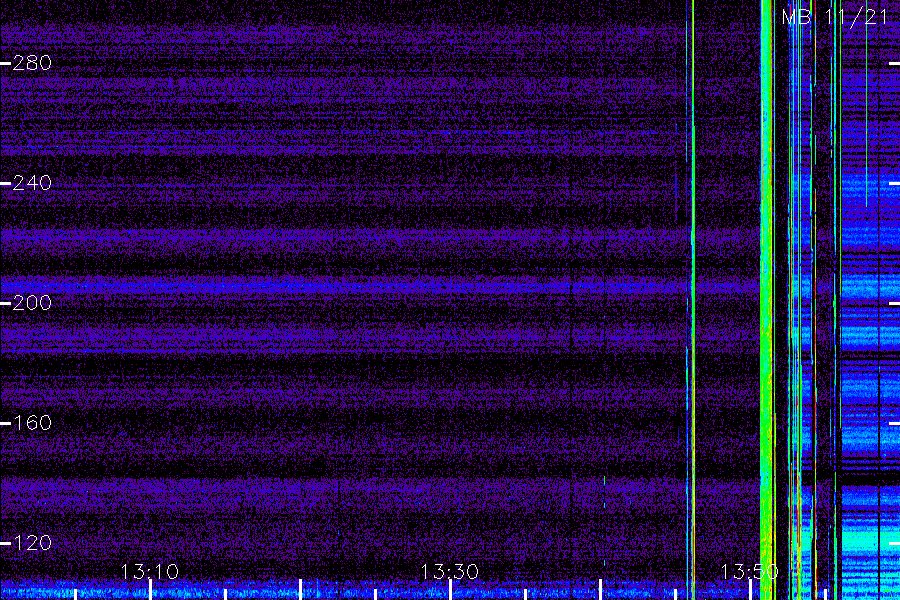The image size is (900, 600).
Task: Click the MB 11/21 date stamp
Action: [x=835, y=17]
